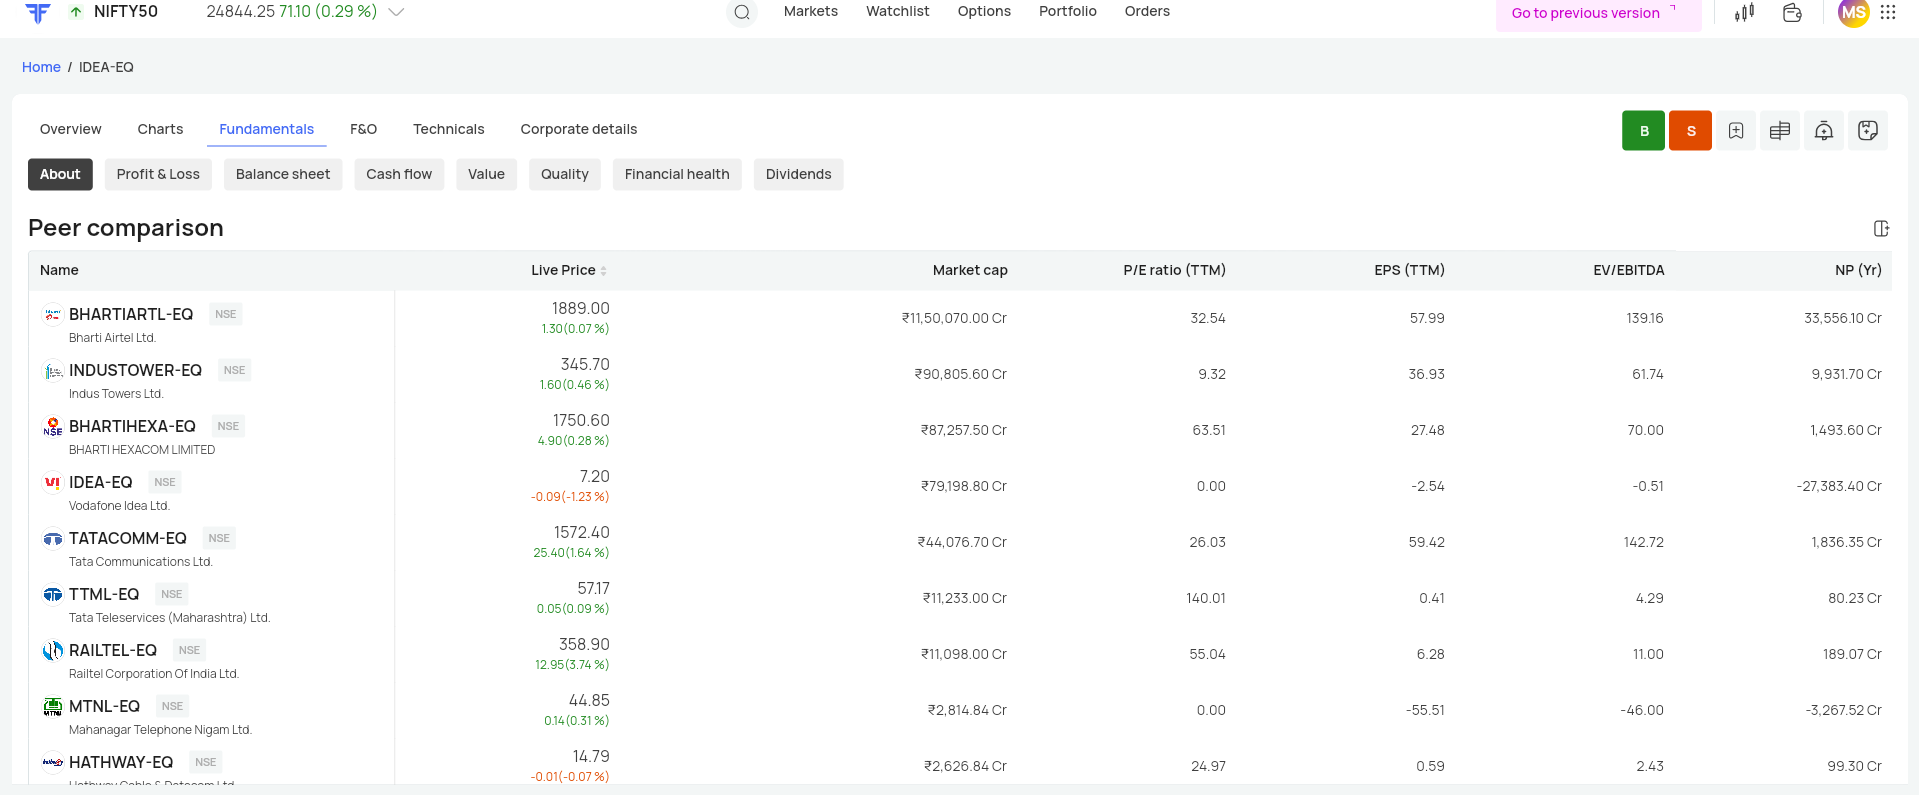Expand the NIFTY50 index dropdown chevron
This screenshot has height=795, width=1919.
pyautogui.click(x=396, y=12)
